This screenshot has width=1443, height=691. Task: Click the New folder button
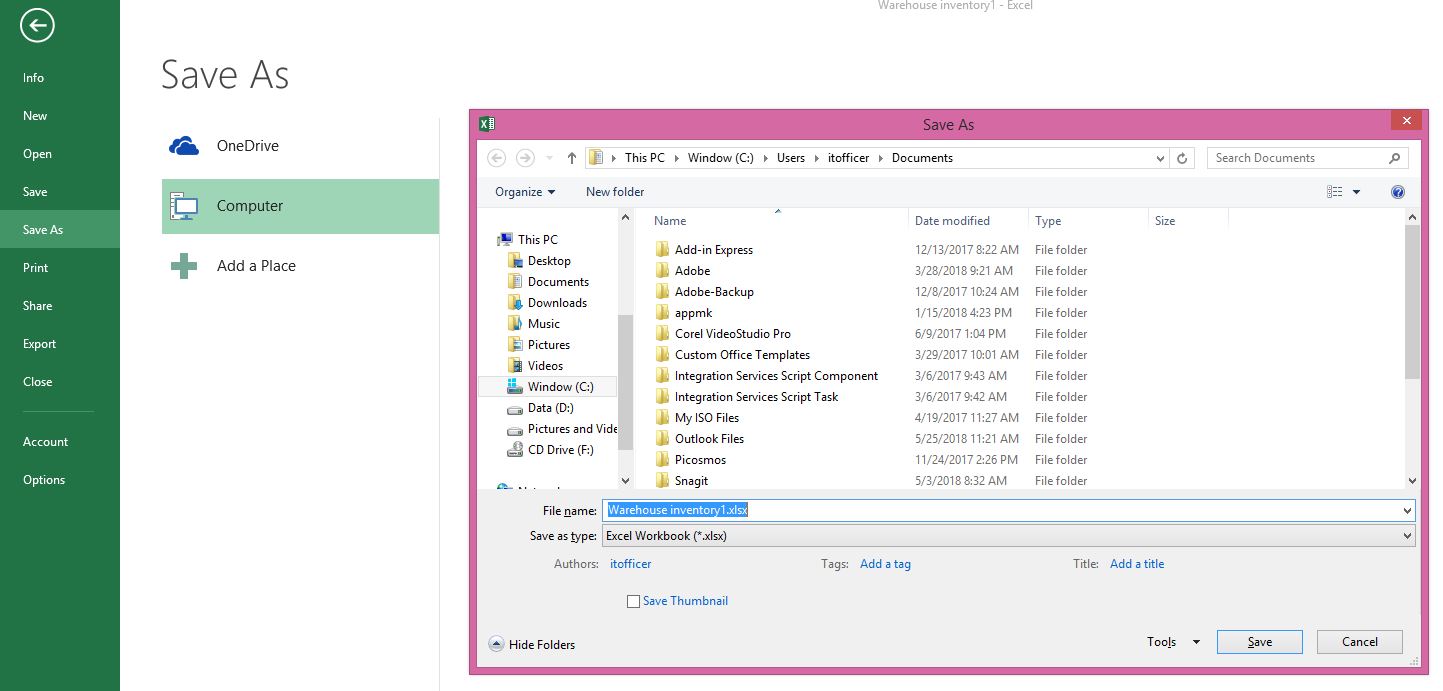pyautogui.click(x=615, y=192)
